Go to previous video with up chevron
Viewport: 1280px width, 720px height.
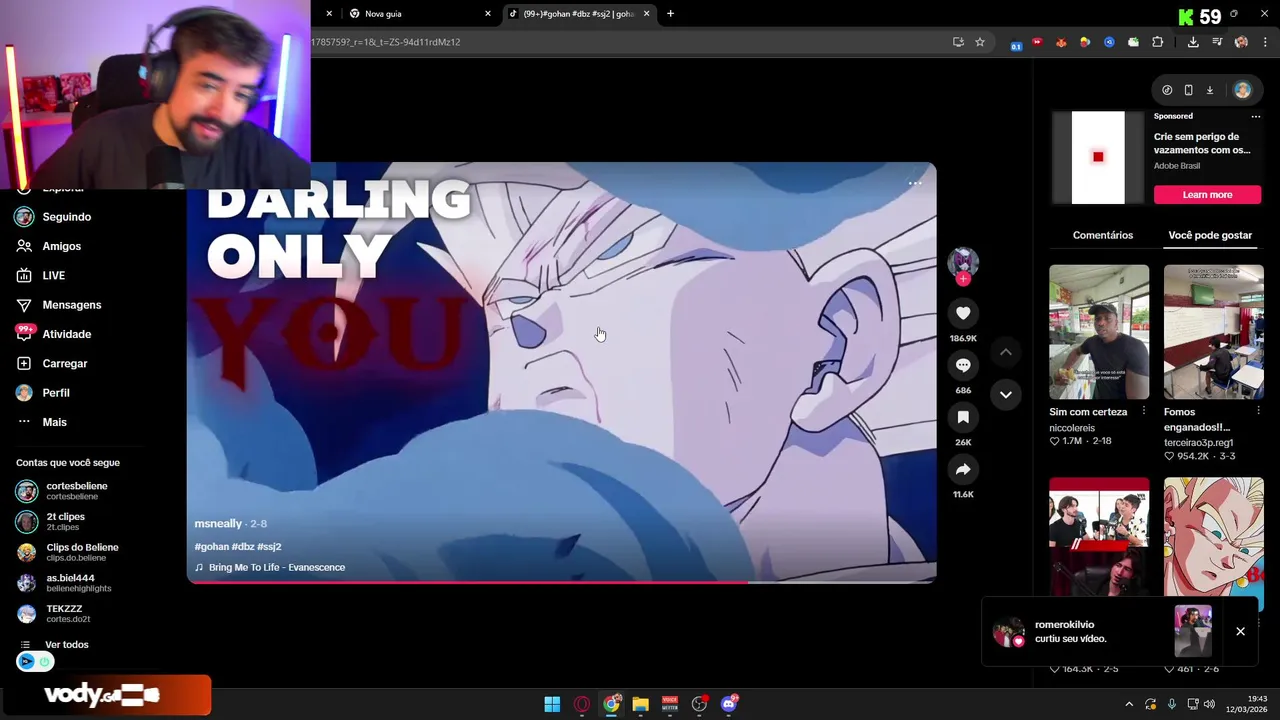pos(1006,352)
